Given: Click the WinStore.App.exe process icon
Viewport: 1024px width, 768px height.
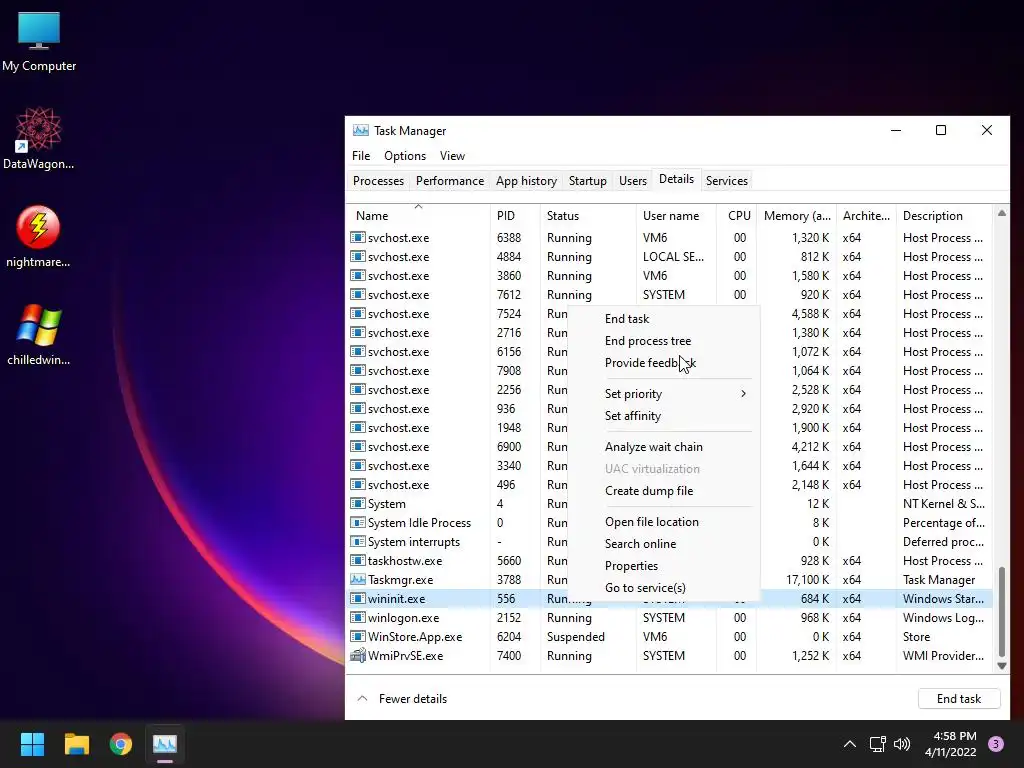Looking at the screenshot, I should click(x=357, y=636).
